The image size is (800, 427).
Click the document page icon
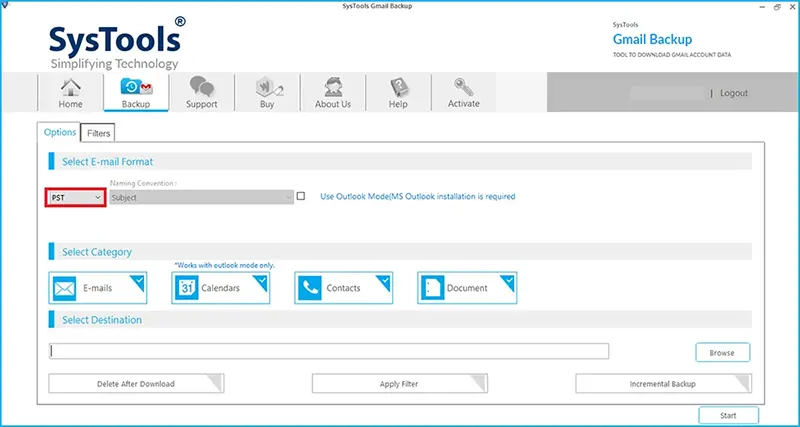click(x=433, y=289)
